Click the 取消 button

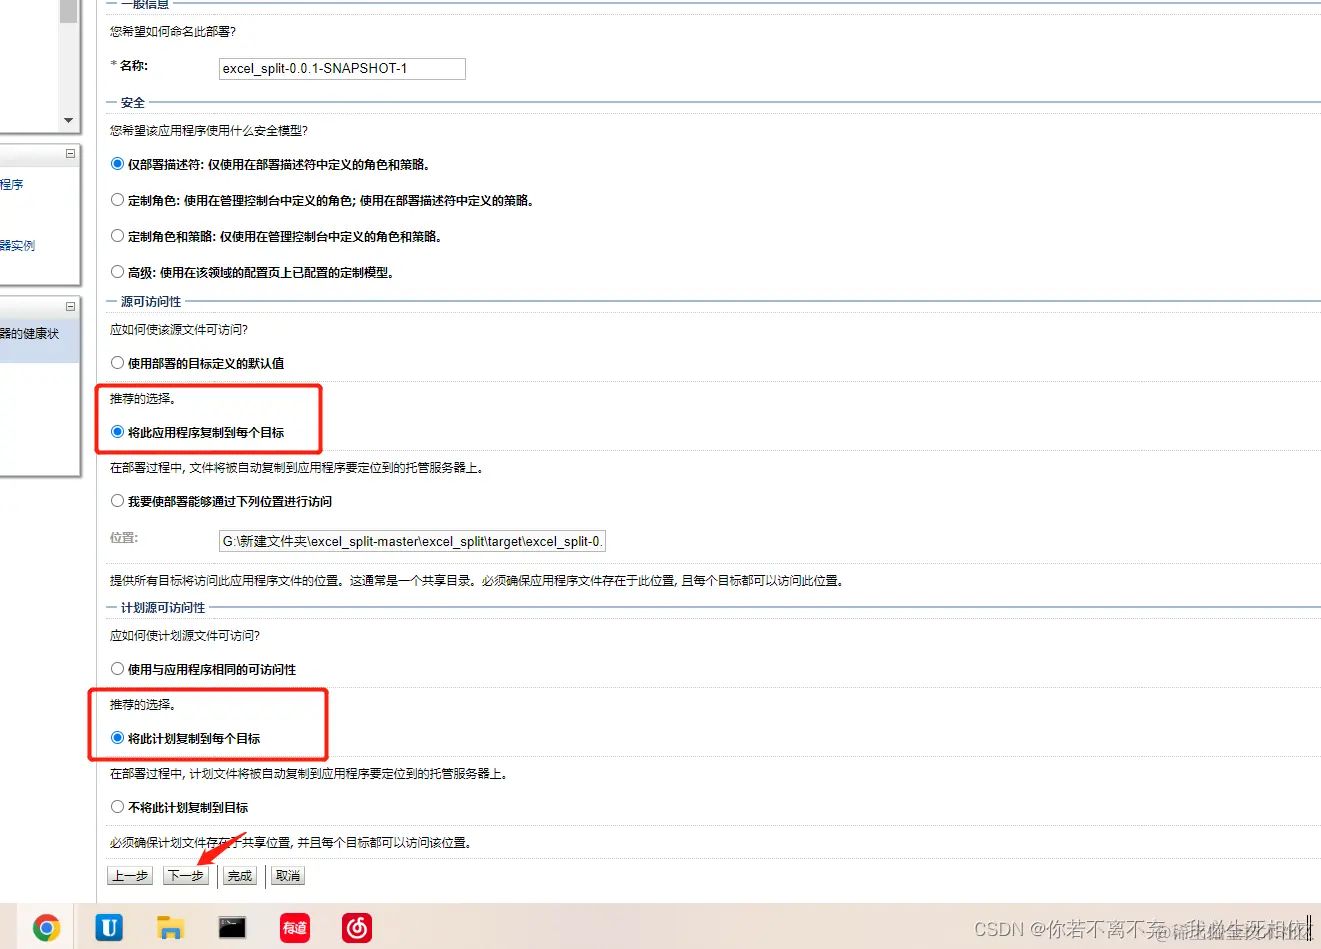coord(288,876)
